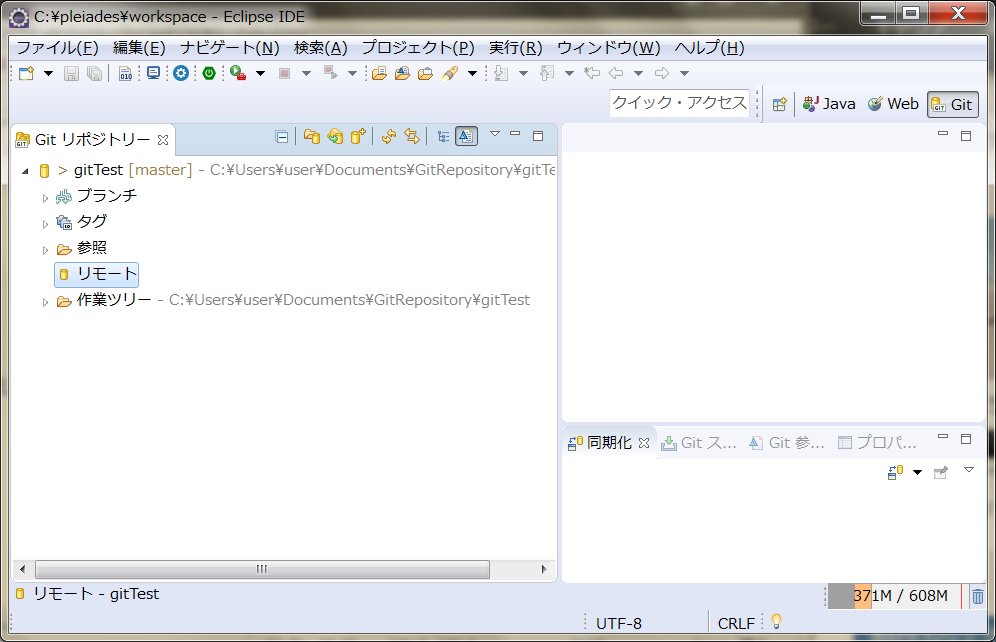Click the Last Edit Location icon
This screenshot has width=996, height=642.
[592, 73]
